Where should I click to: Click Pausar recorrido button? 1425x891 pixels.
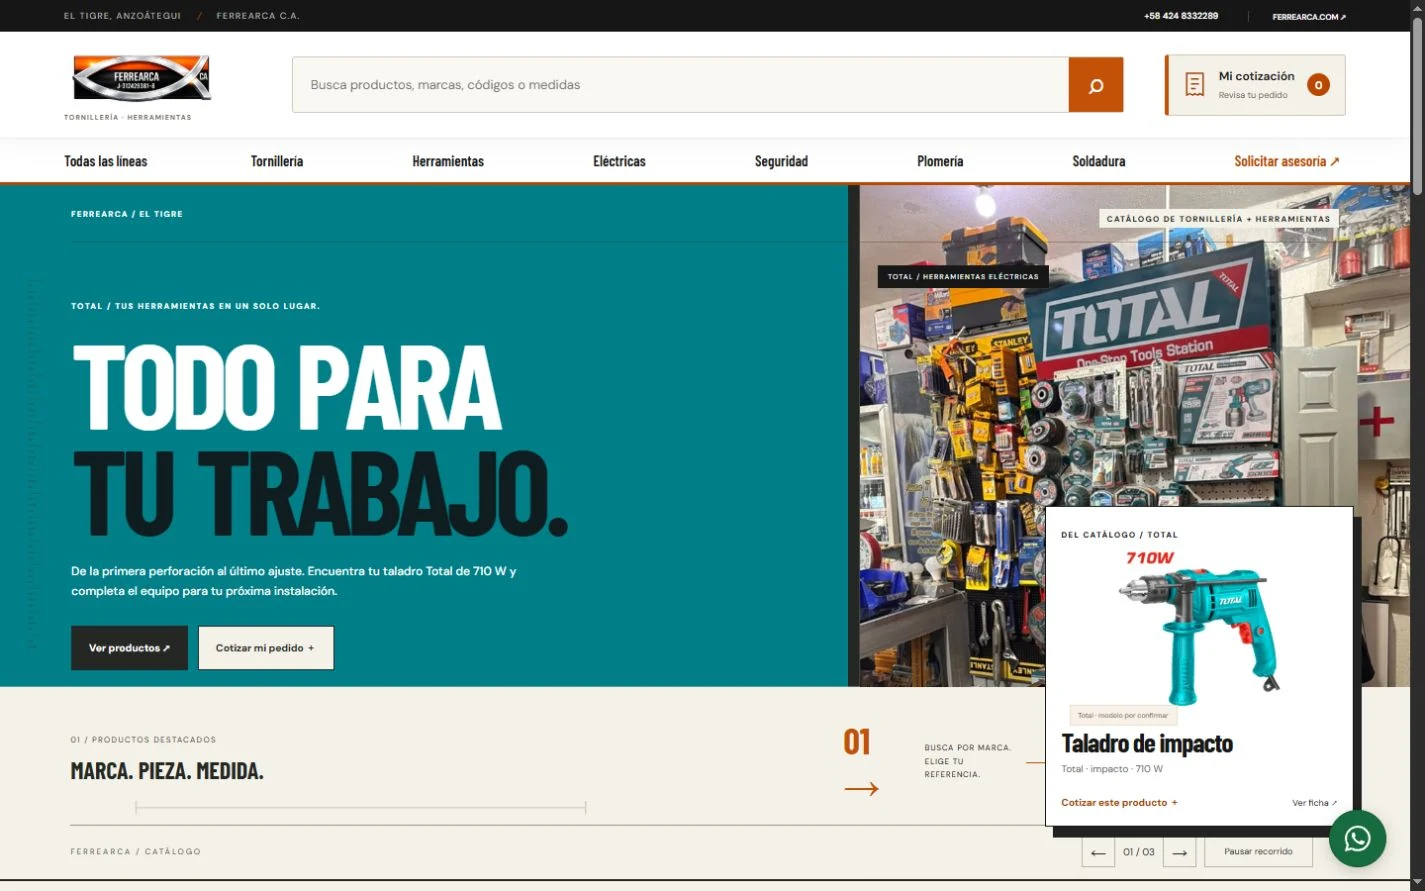pyautogui.click(x=1258, y=852)
